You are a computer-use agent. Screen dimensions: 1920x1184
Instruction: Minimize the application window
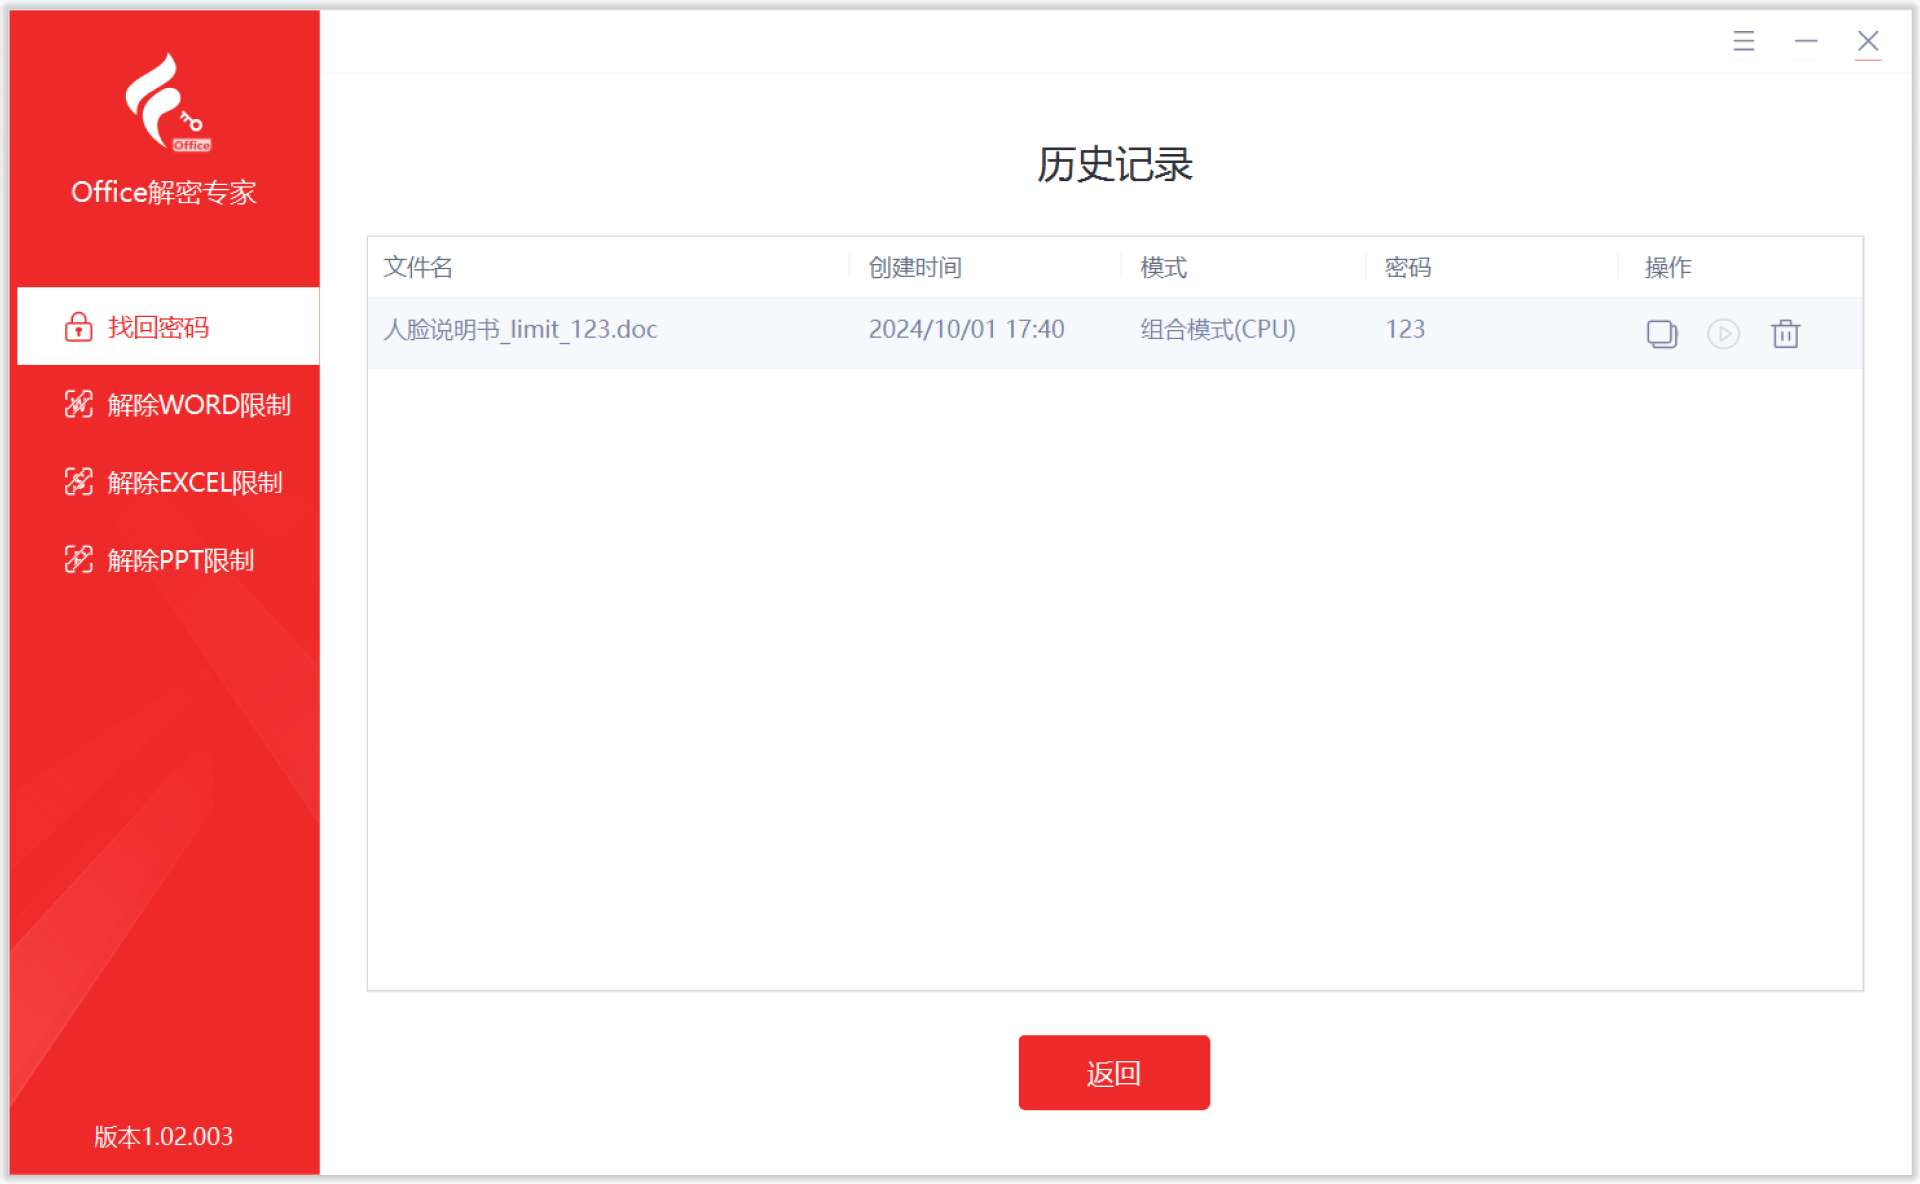point(1805,41)
